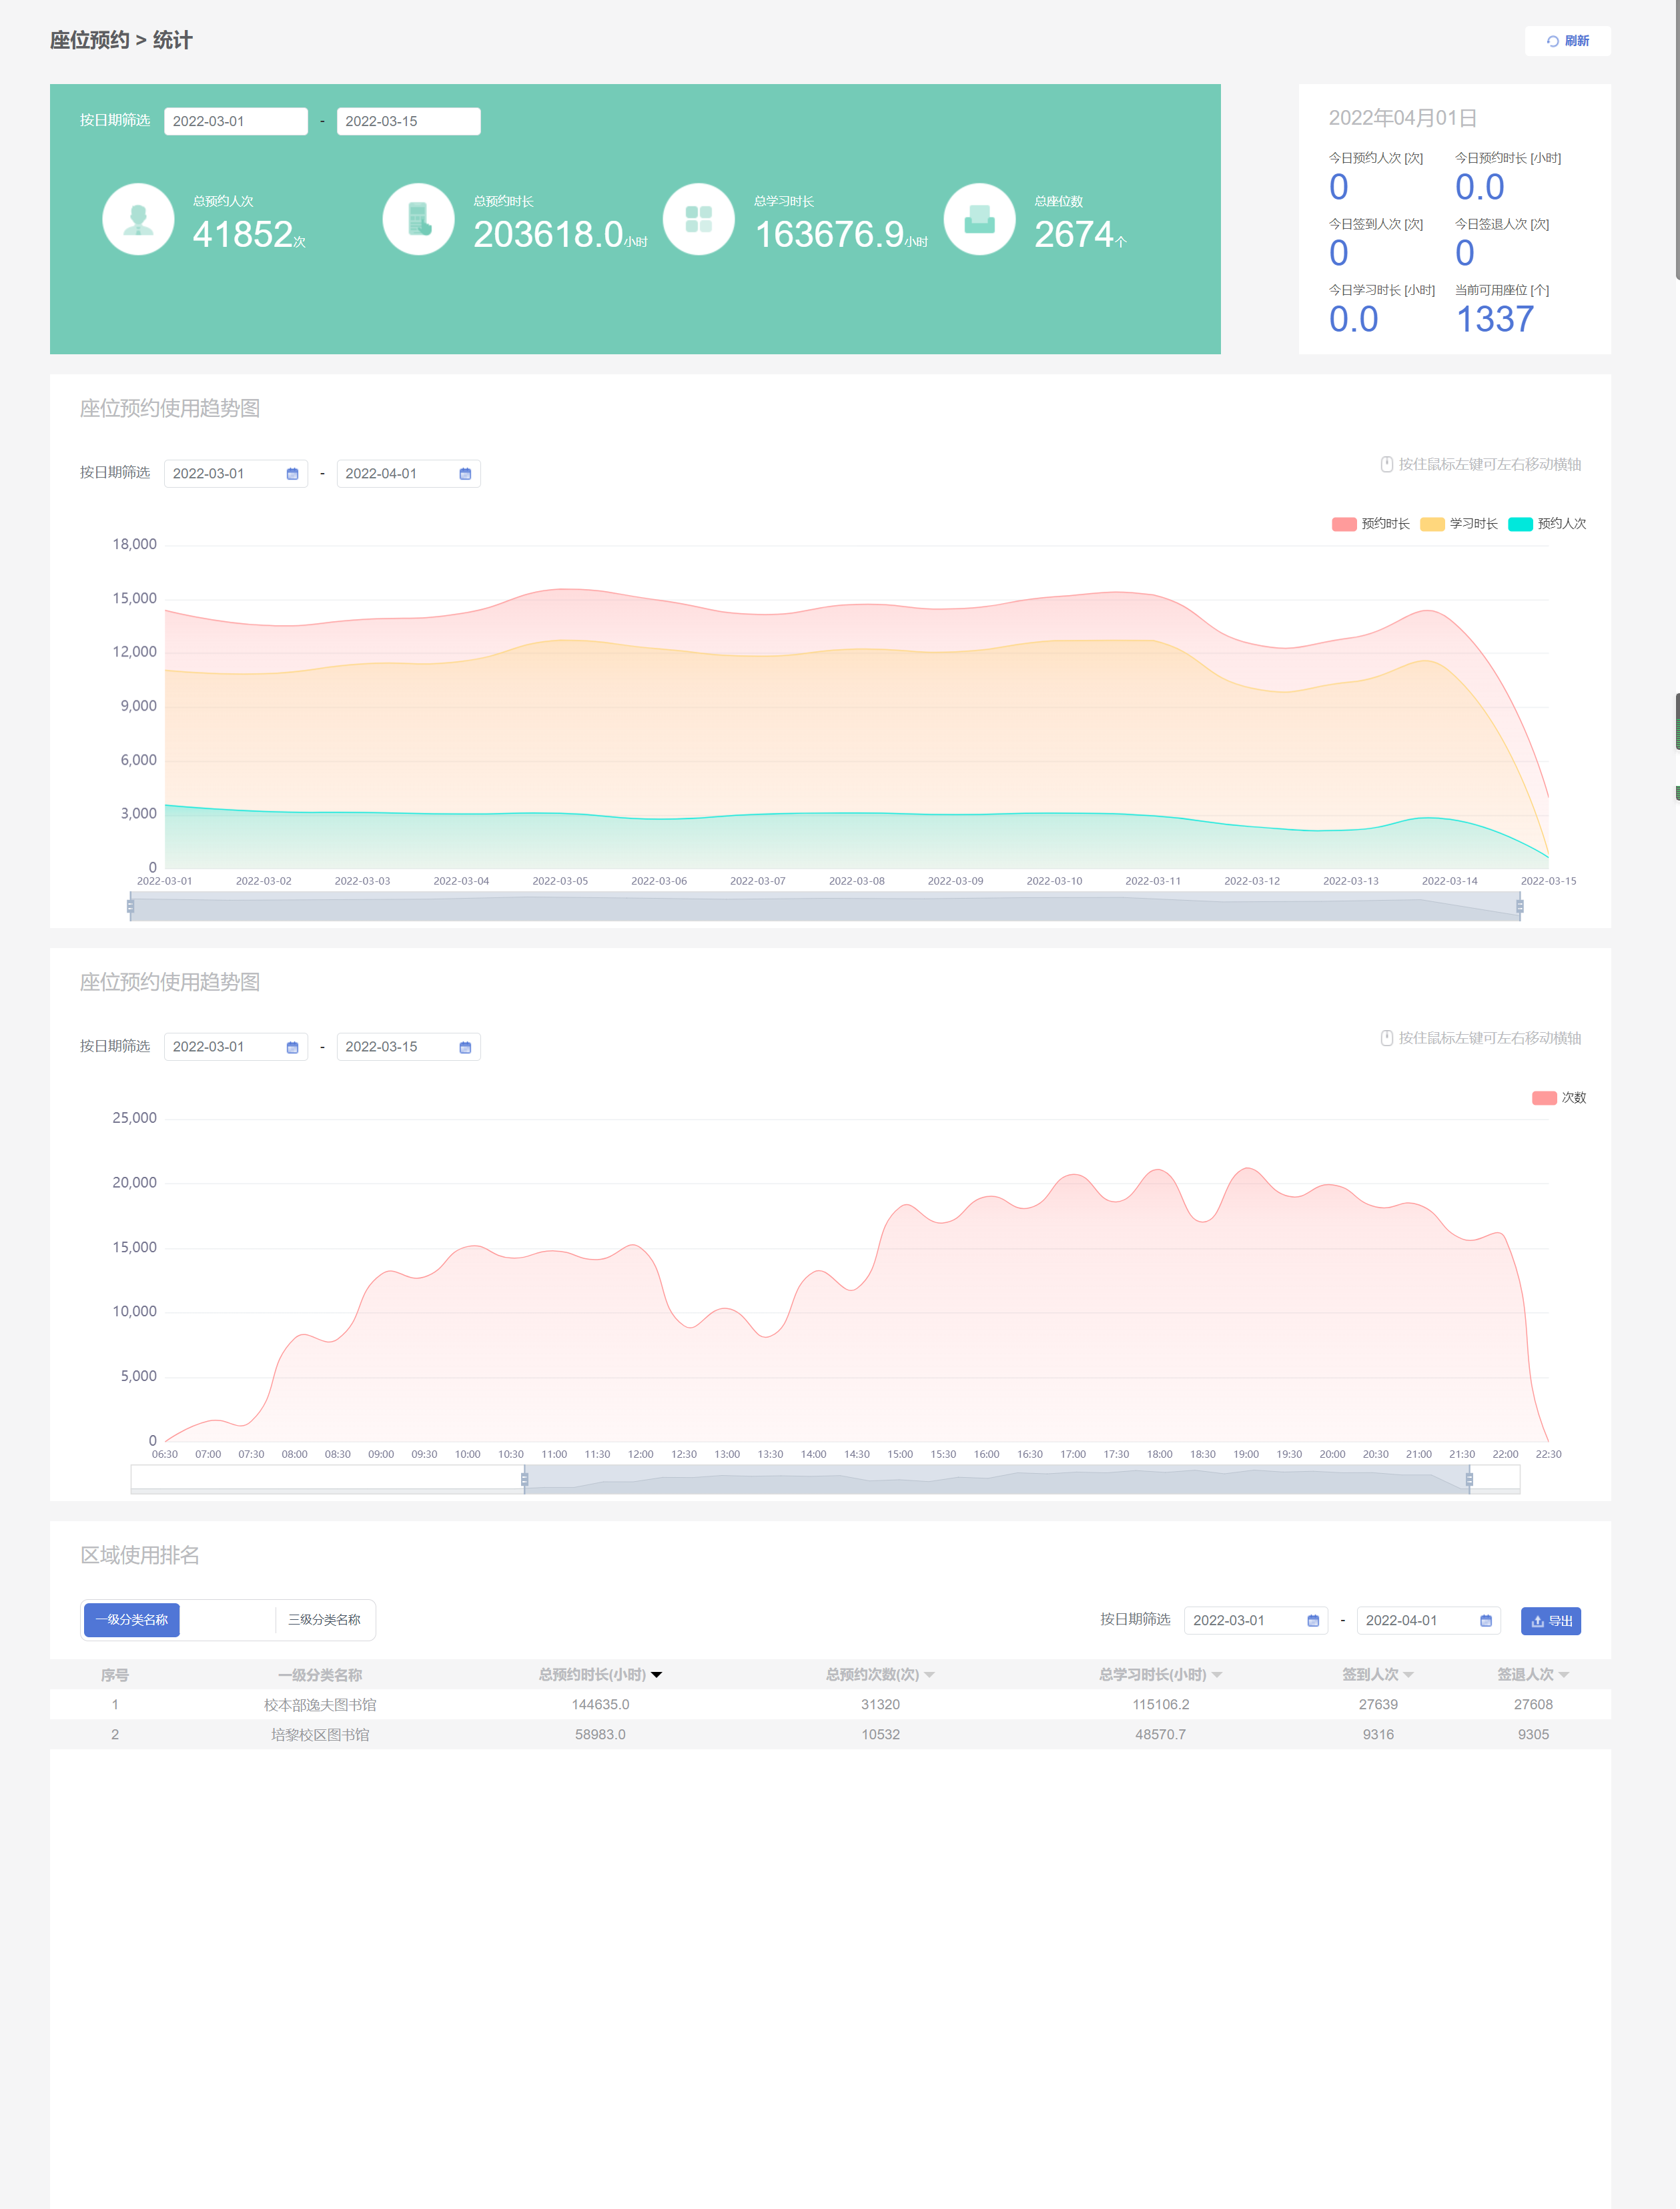Image resolution: width=1680 pixels, height=2209 pixels.
Task: Click the 总座位数 seat icon
Action: click(x=979, y=219)
